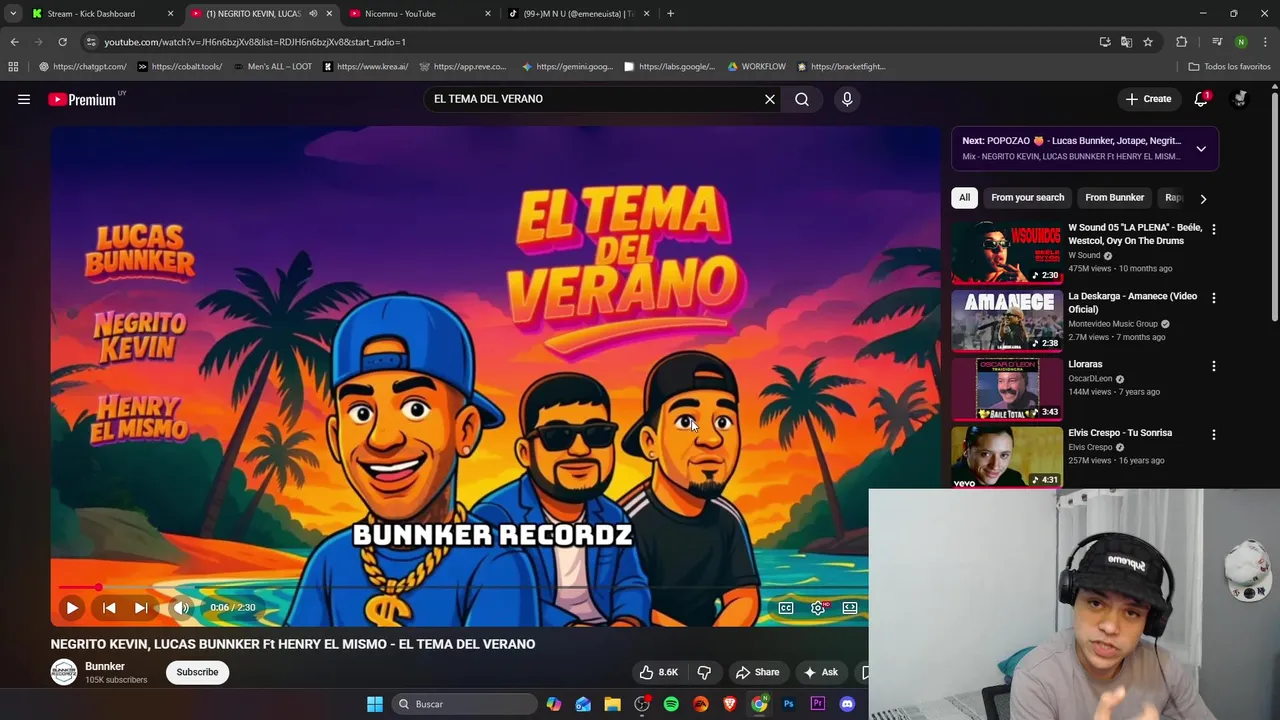
Task: Open the chatgpt.com bookmark
Action: tap(82, 67)
